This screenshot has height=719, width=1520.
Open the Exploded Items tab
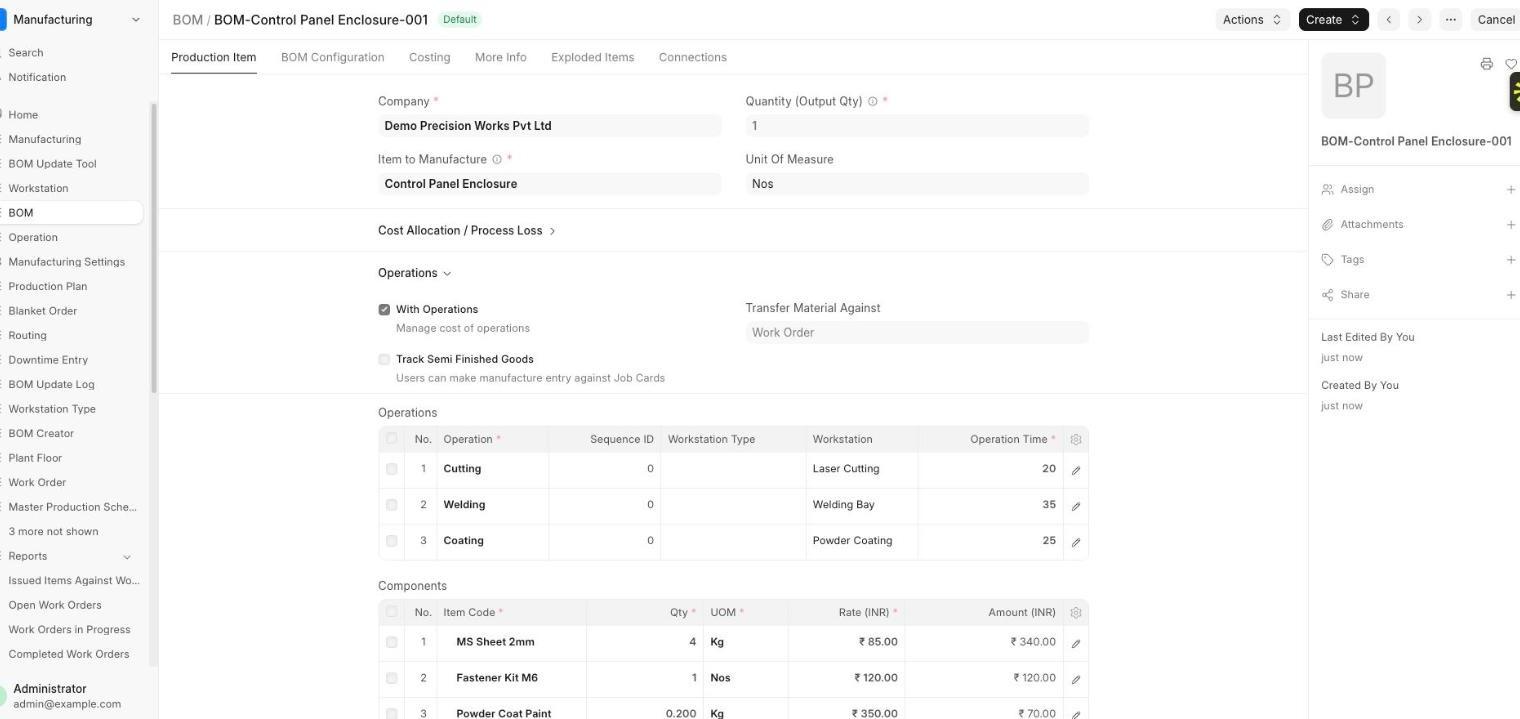click(592, 57)
